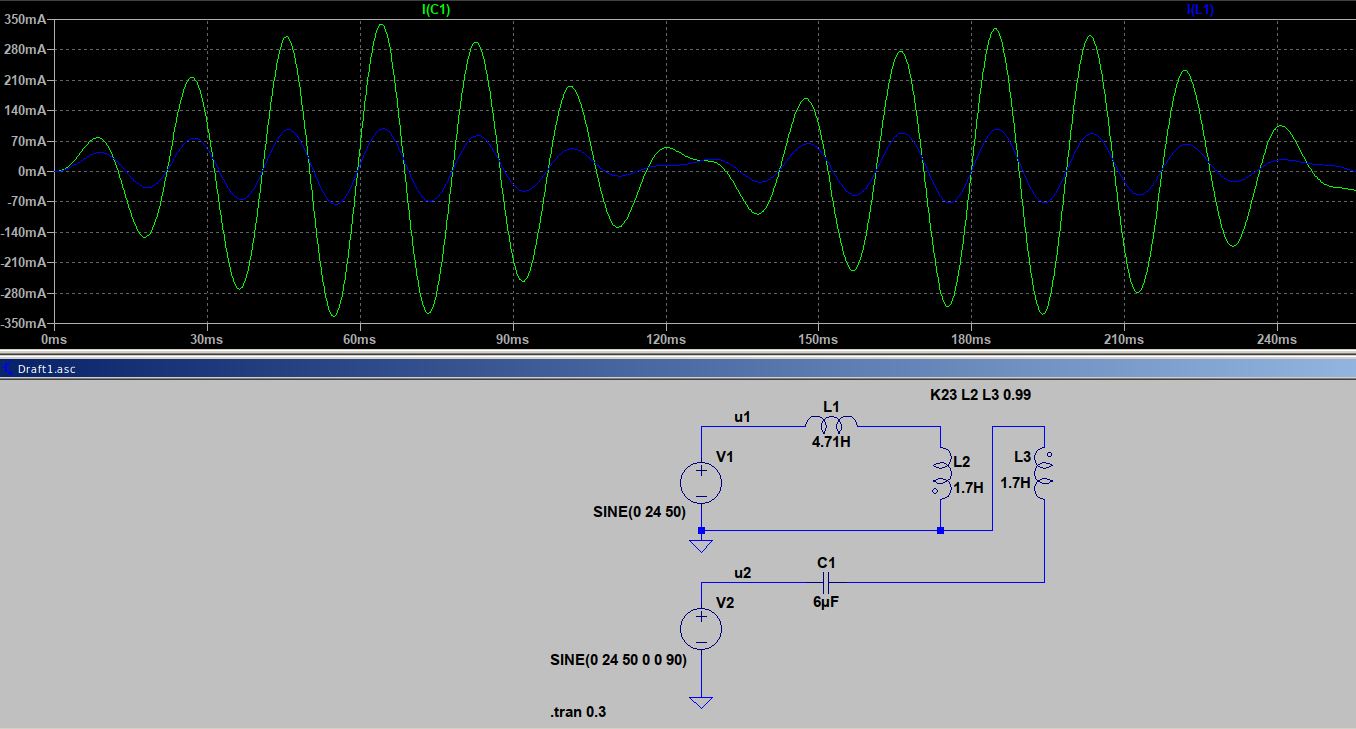The height and width of the screenshot is (729, 1356).
Task: Click the ground symbol under V1
Action: 701,545
